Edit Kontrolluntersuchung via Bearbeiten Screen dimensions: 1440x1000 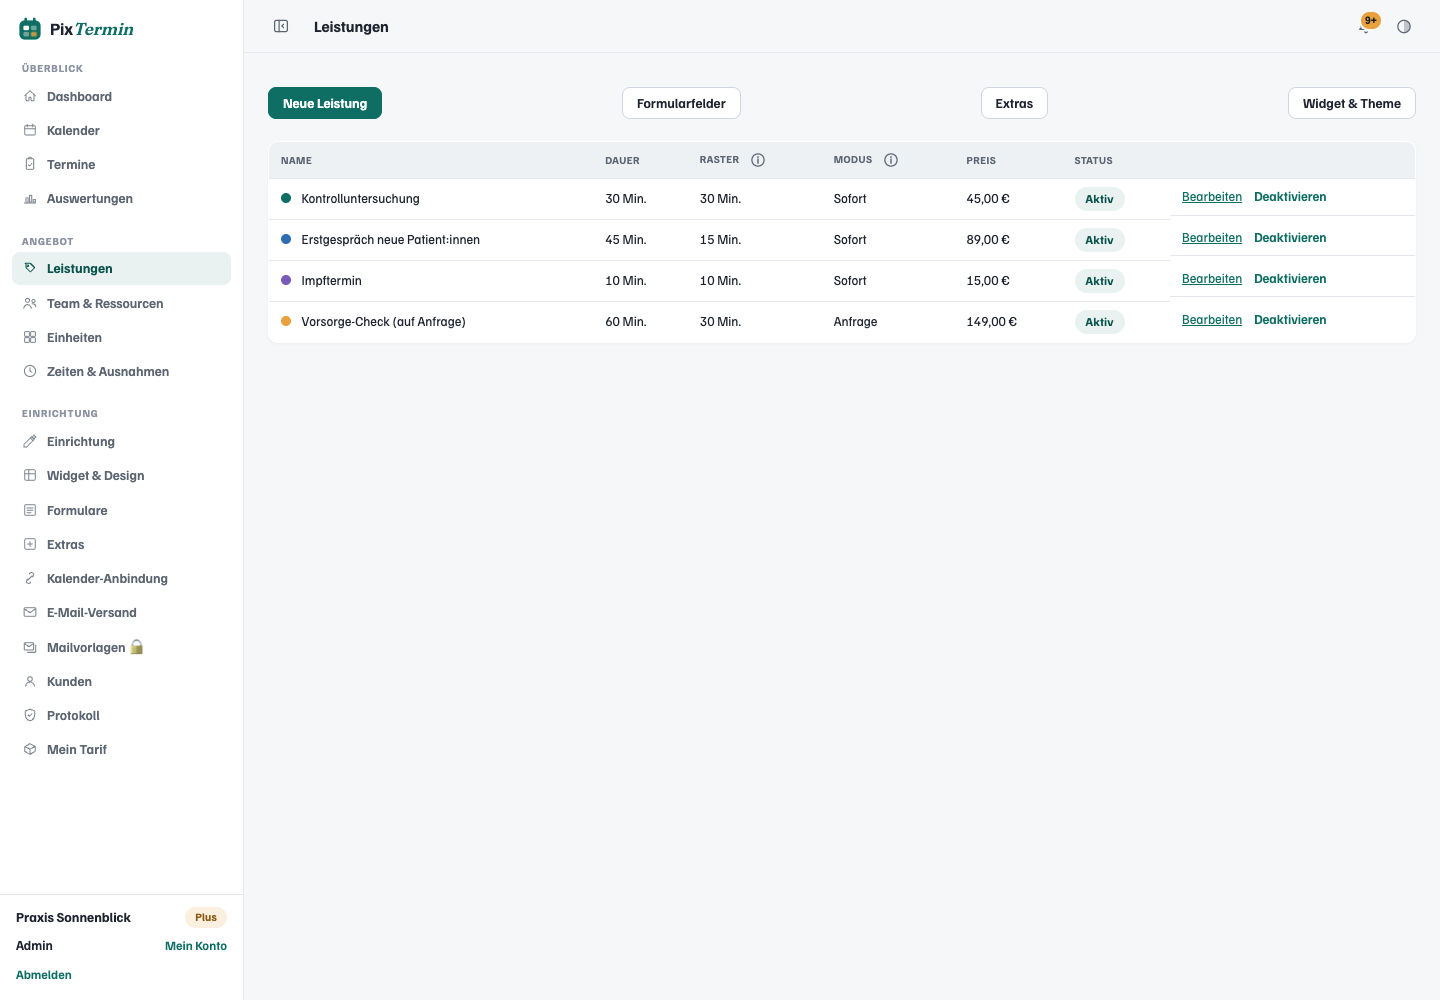[1212, 197]
